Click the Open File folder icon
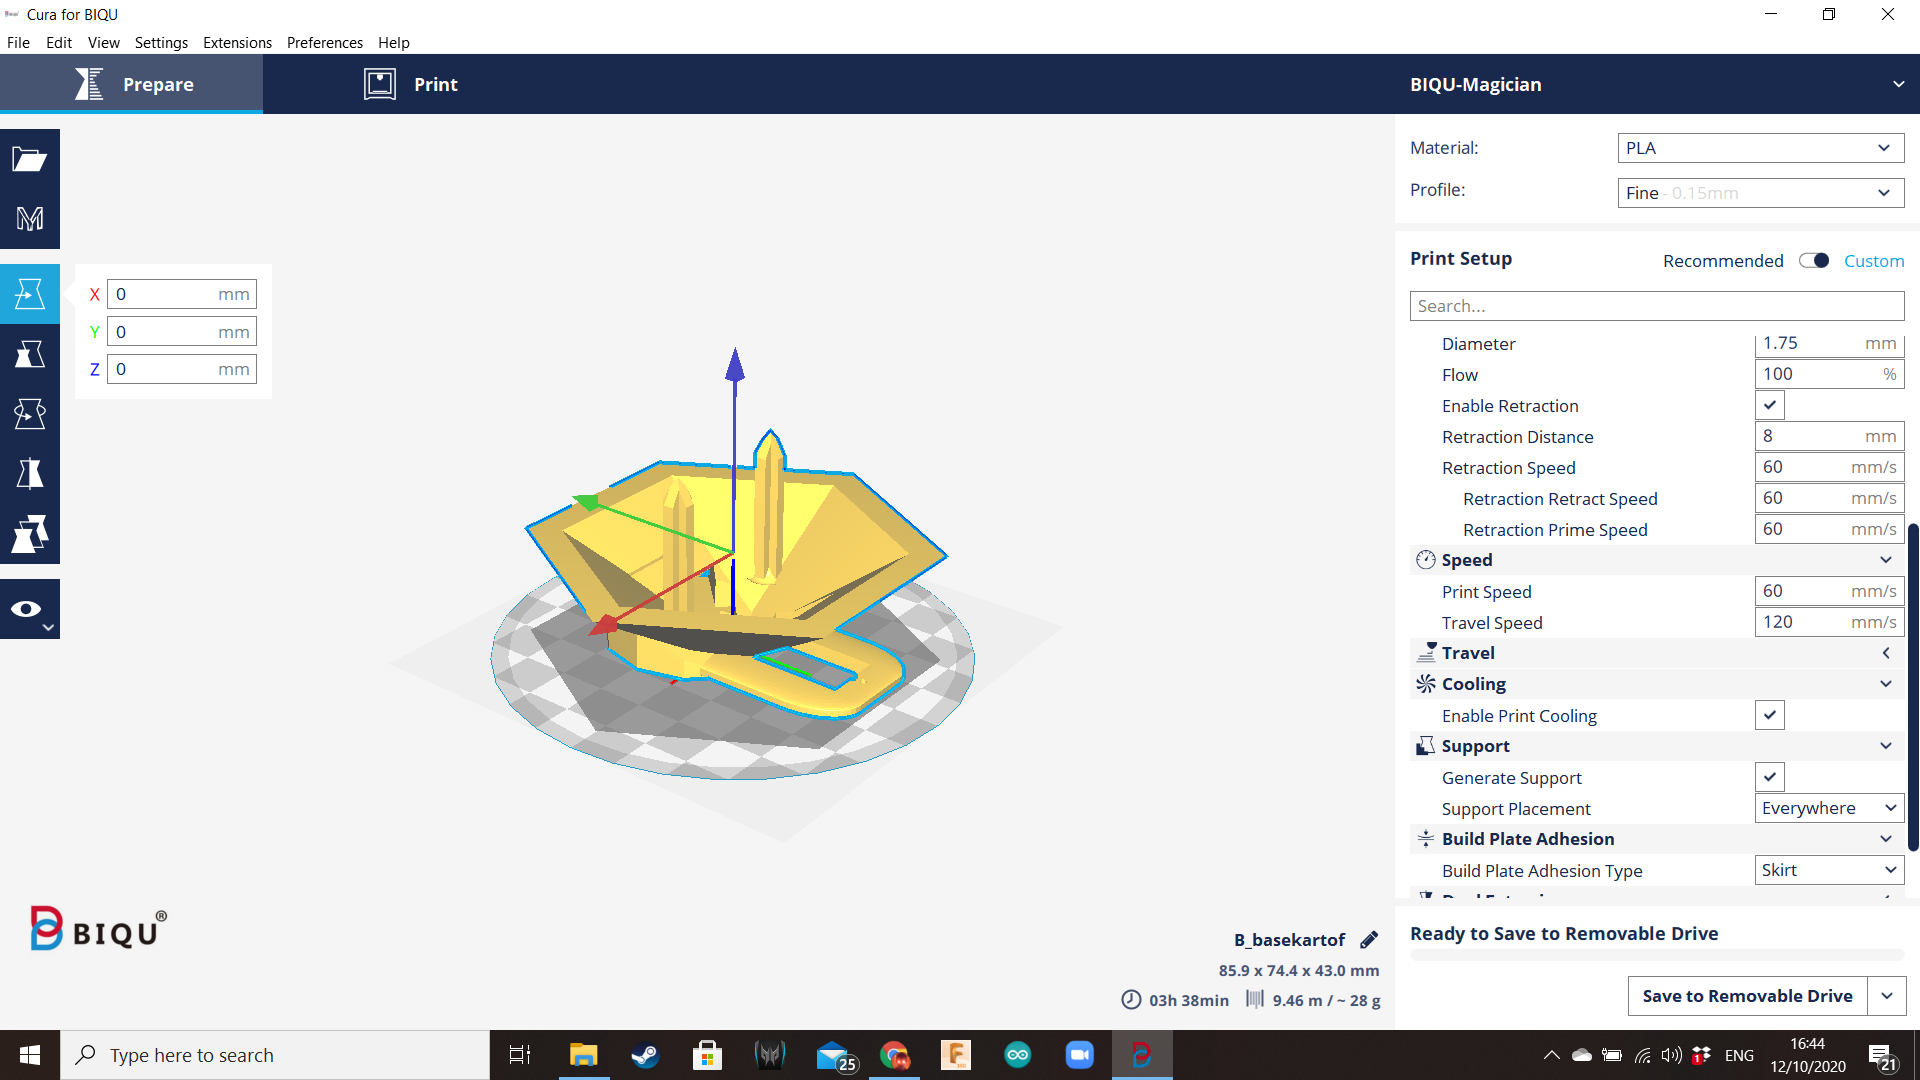 pos(29,159)
